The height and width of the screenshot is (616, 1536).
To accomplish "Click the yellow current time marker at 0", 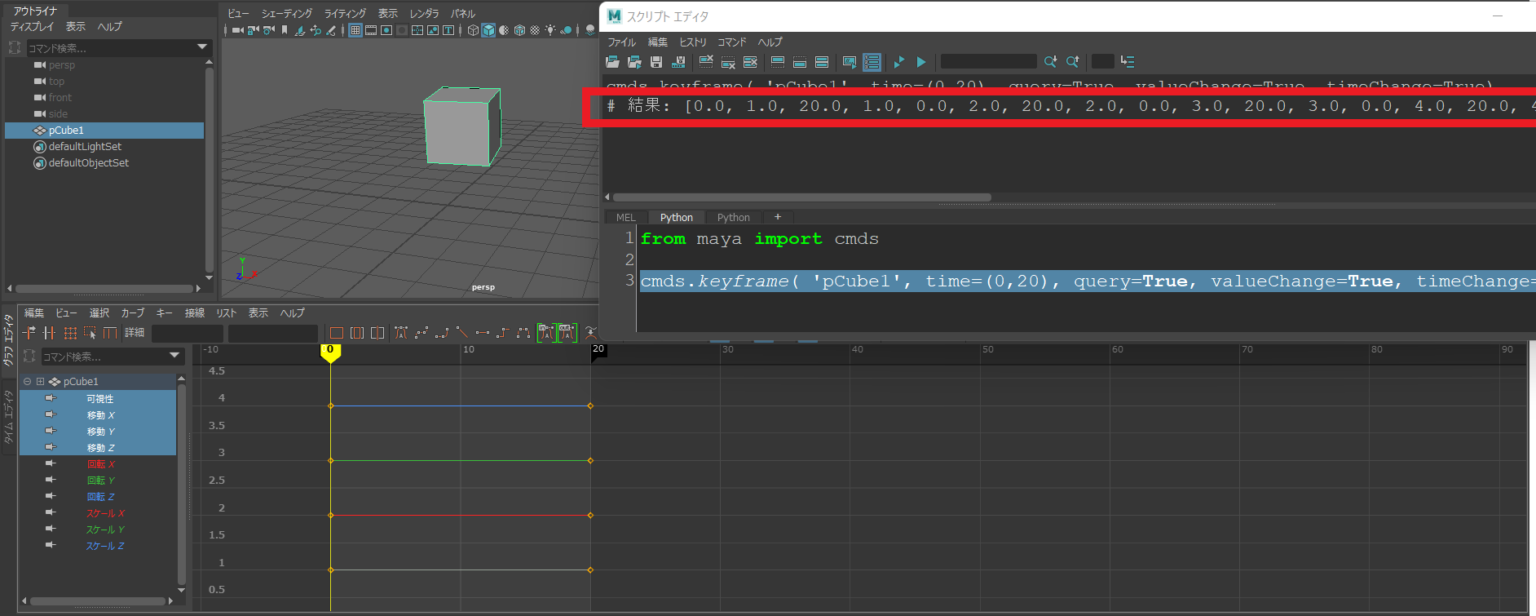I will [330, 351].
